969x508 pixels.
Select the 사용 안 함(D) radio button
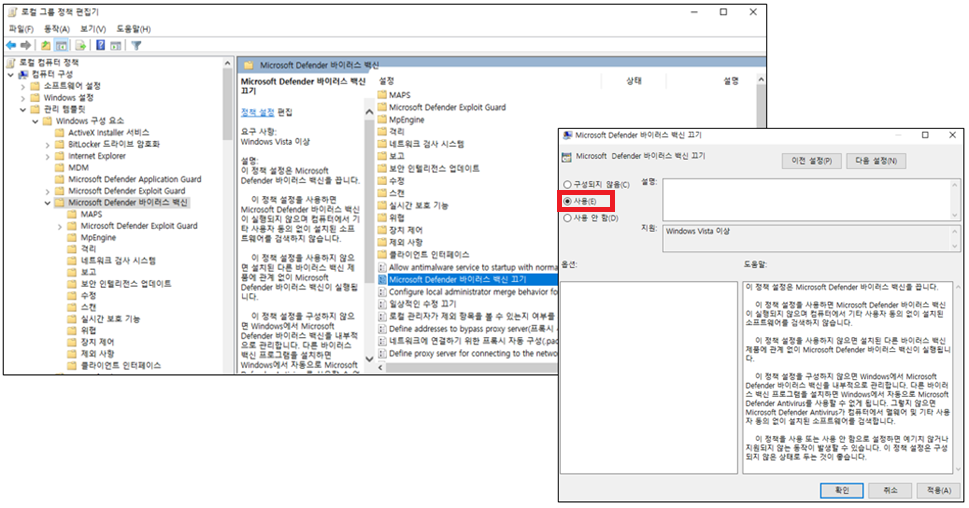click(x=567, y=218)
